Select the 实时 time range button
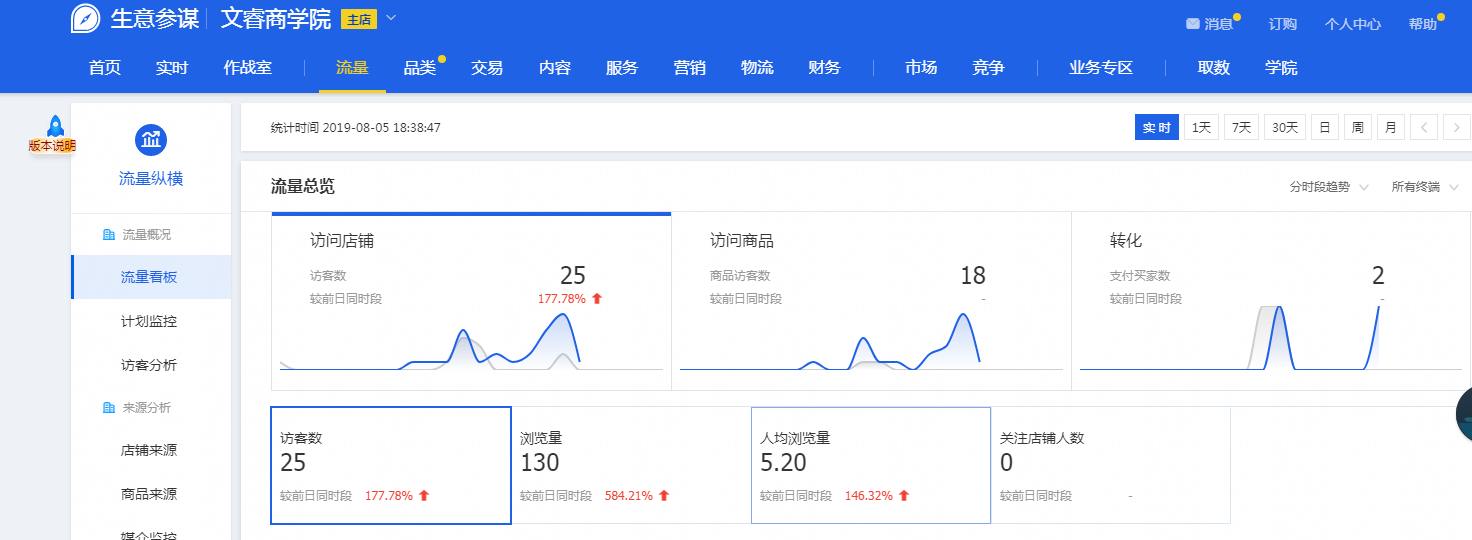 pos(1157,128)
